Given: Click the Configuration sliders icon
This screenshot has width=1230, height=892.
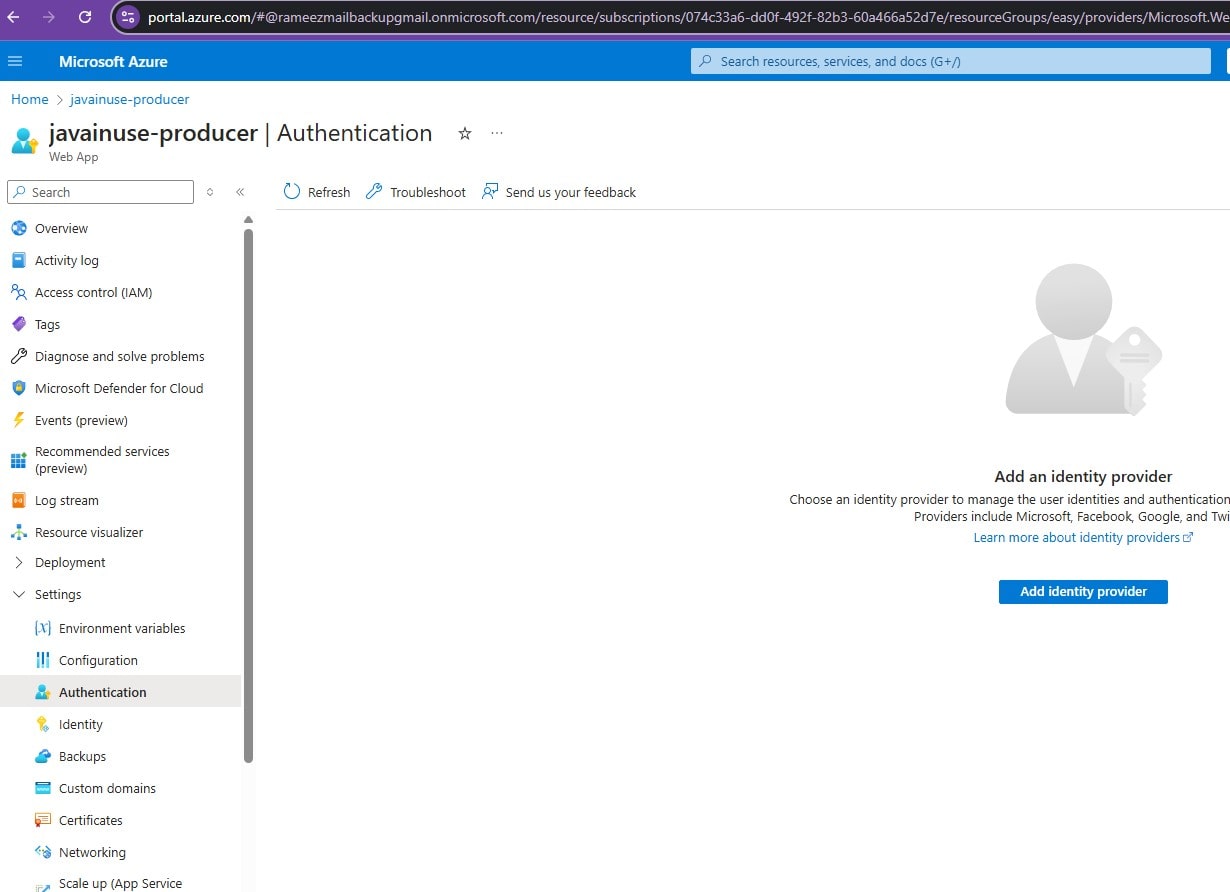Looking at the screenshot, I should pyautogui.click(x=42, y=660).
